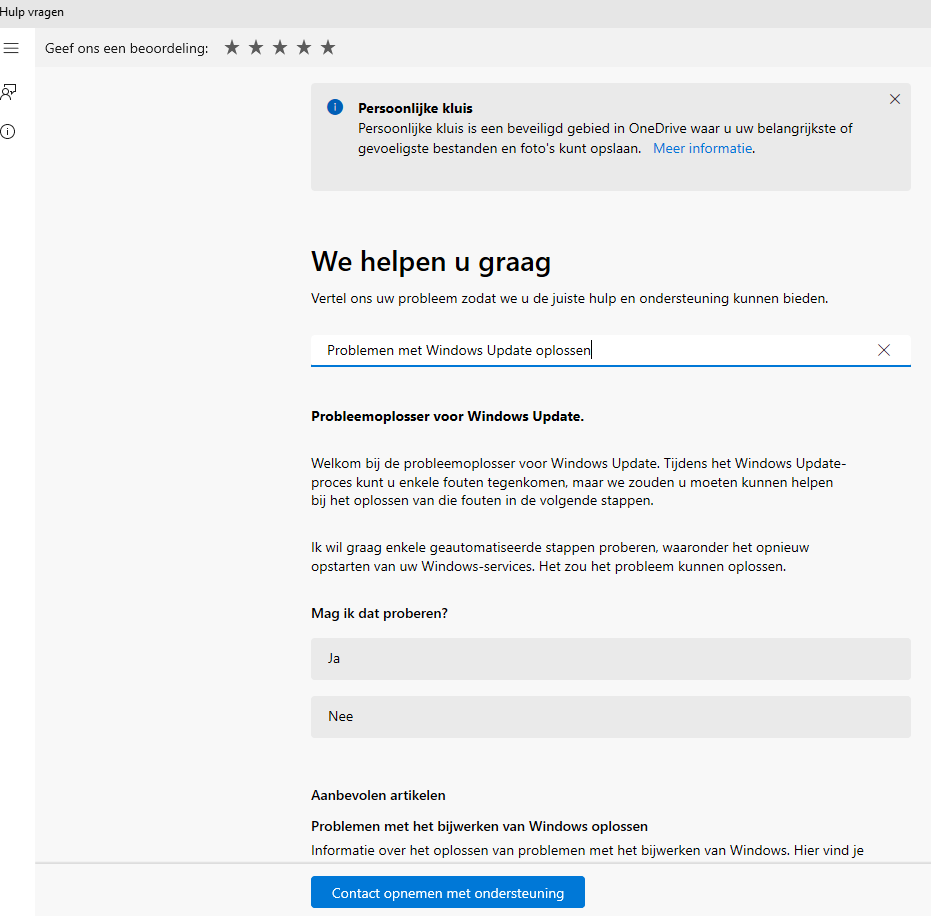931x916 pixels.
Task: Give a five-star rating
Action: click(328, 48)
